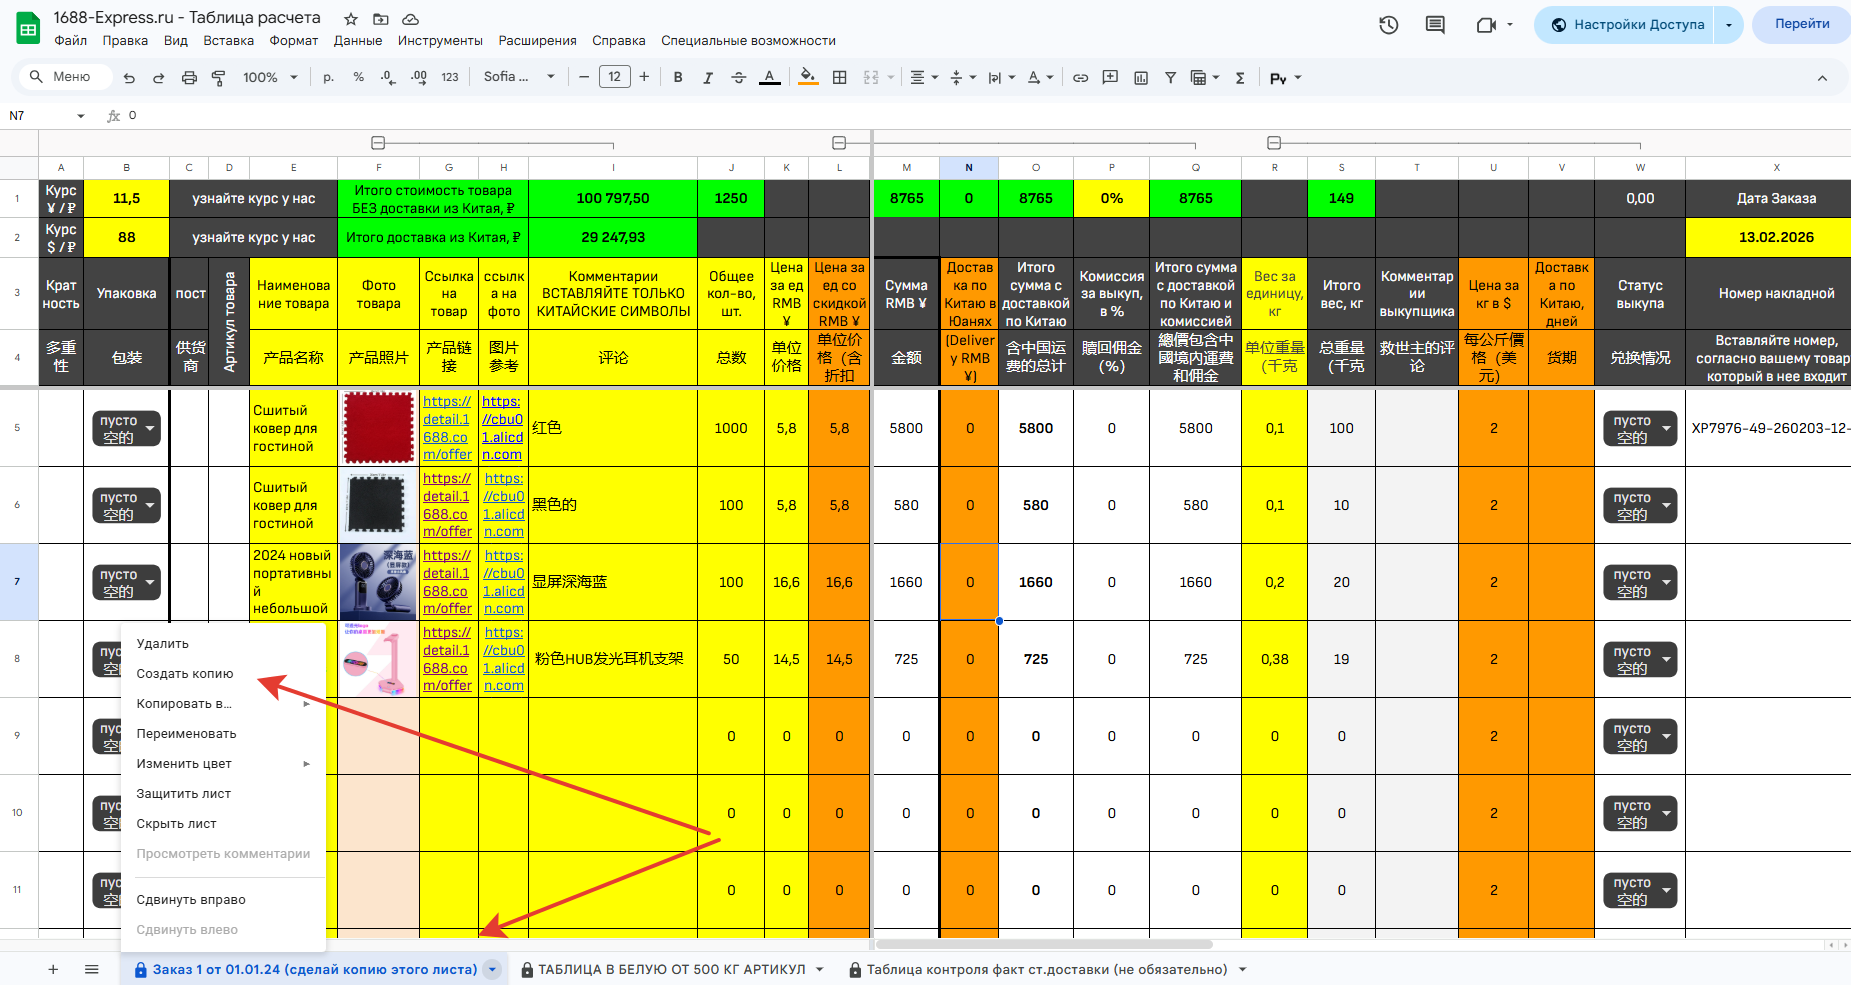The image size is (1851, 985).
Task: Toggle italic formatting button
Action: (x=708, y=78)
